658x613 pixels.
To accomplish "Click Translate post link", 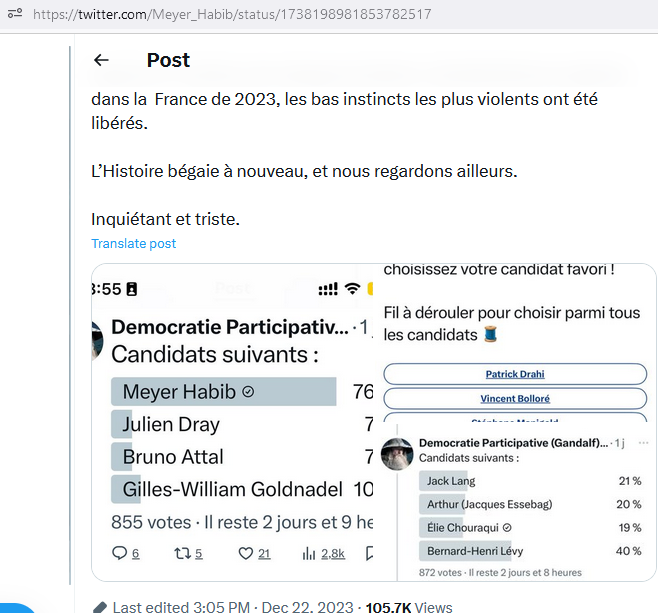I will [133, 244].
